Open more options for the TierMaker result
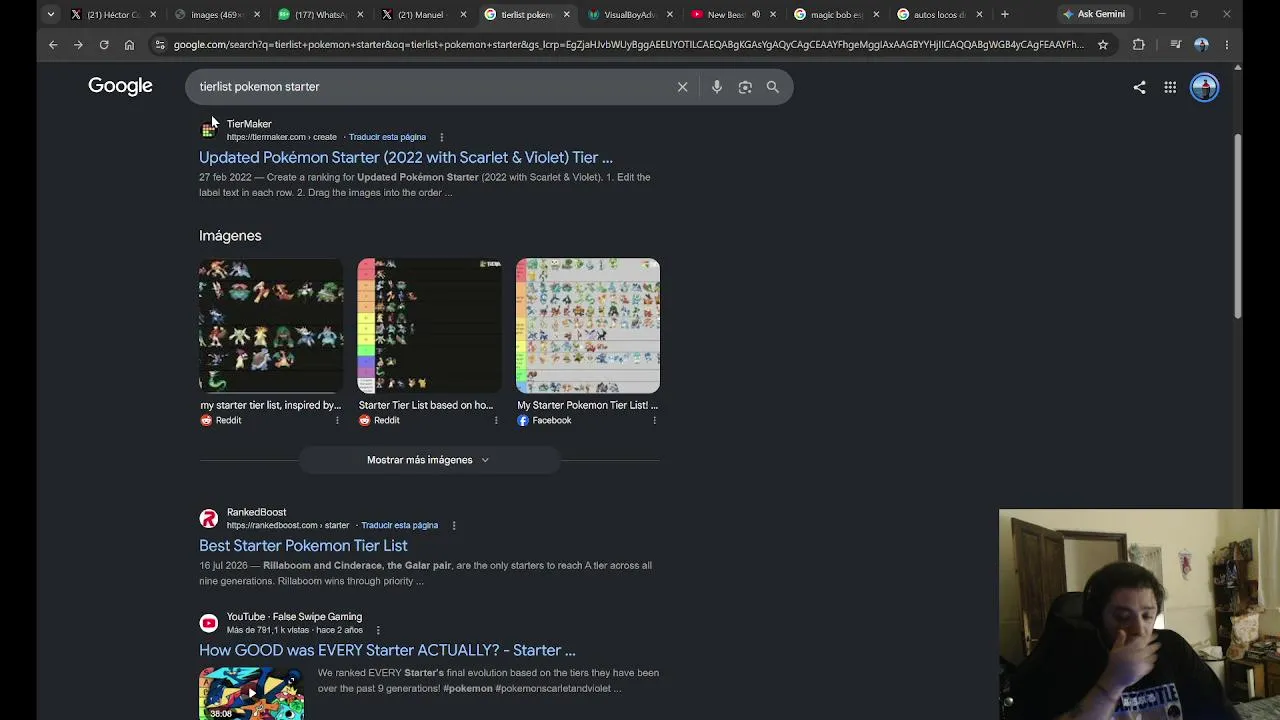 tap(441, 137)
